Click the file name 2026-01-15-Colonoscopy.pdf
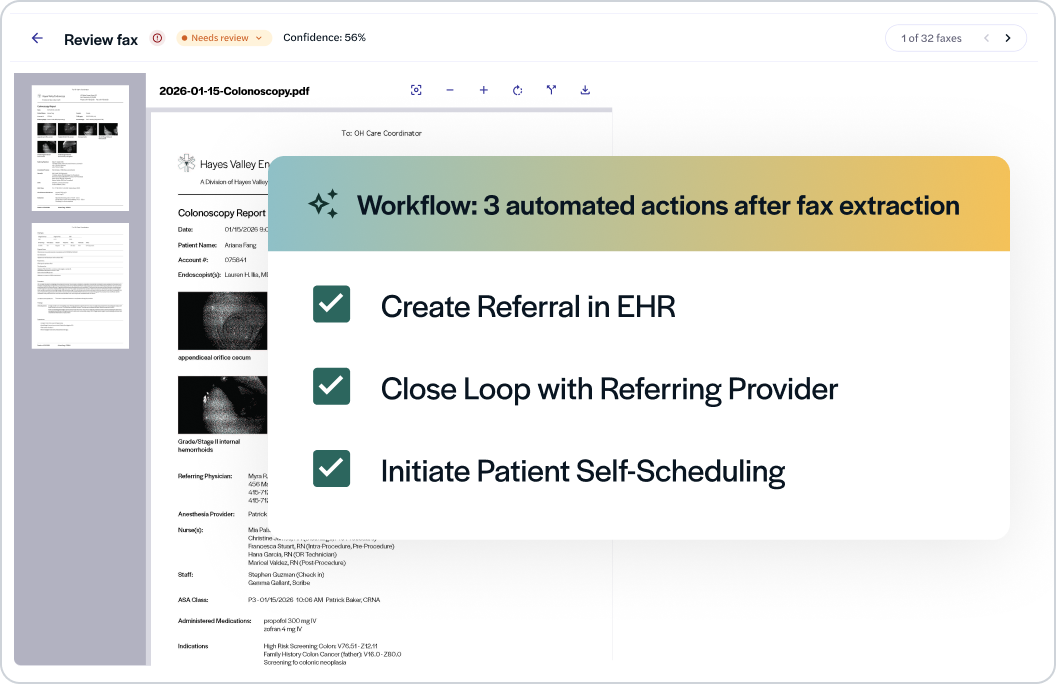 click(234, 91)
